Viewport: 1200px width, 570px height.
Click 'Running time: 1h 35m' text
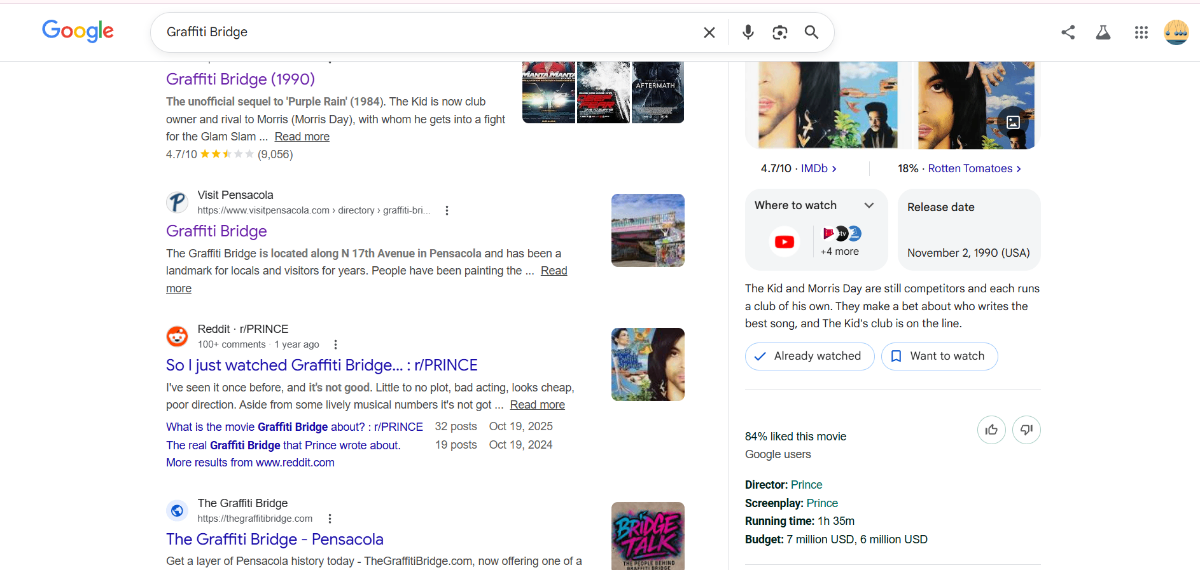pyautogui.click(x=800, y=521)
